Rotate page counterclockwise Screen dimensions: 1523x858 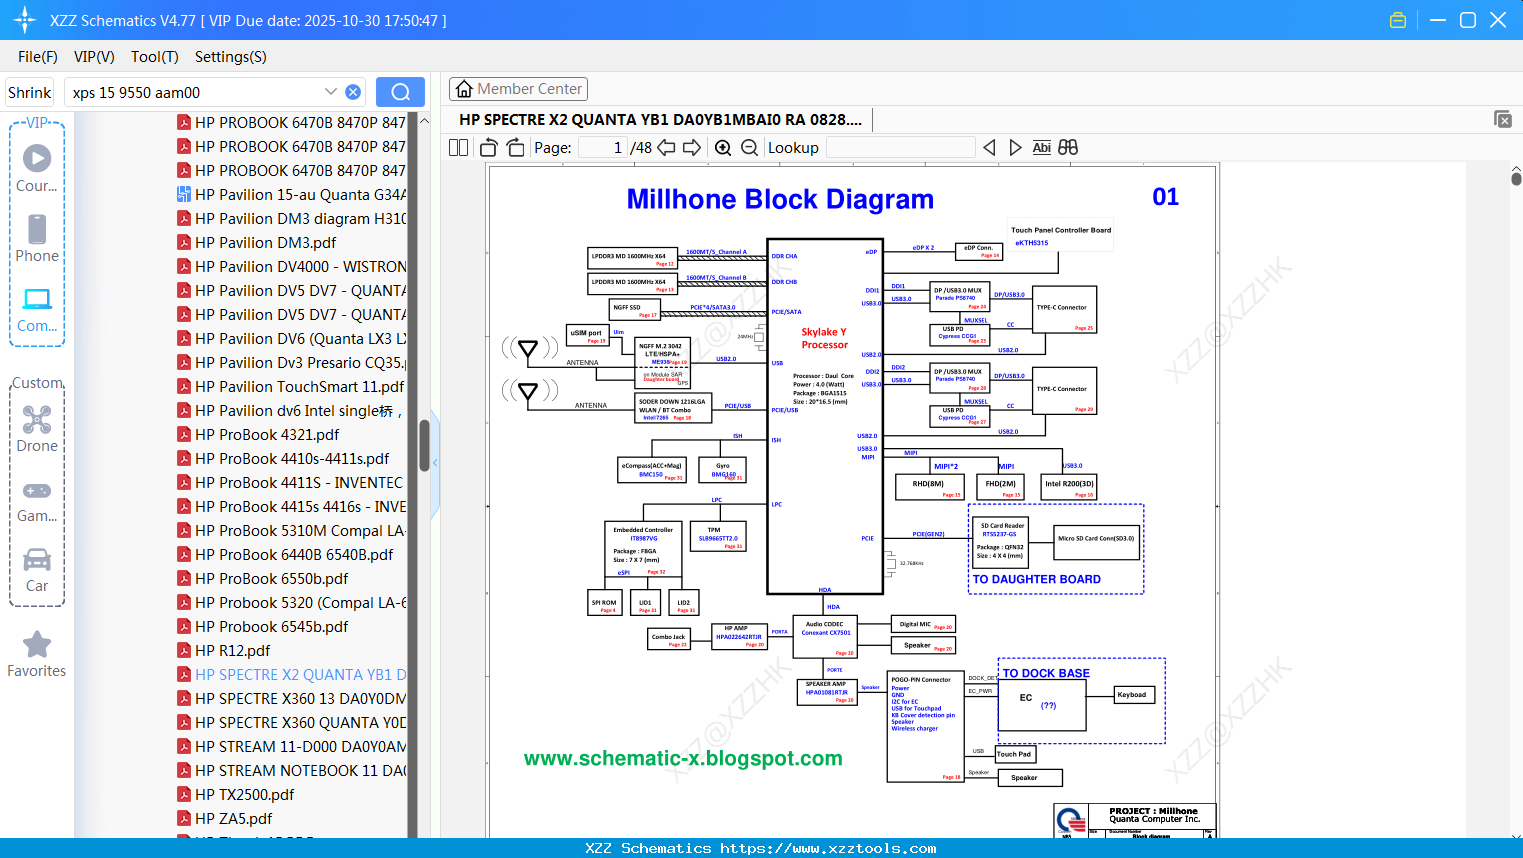point(489,147)
